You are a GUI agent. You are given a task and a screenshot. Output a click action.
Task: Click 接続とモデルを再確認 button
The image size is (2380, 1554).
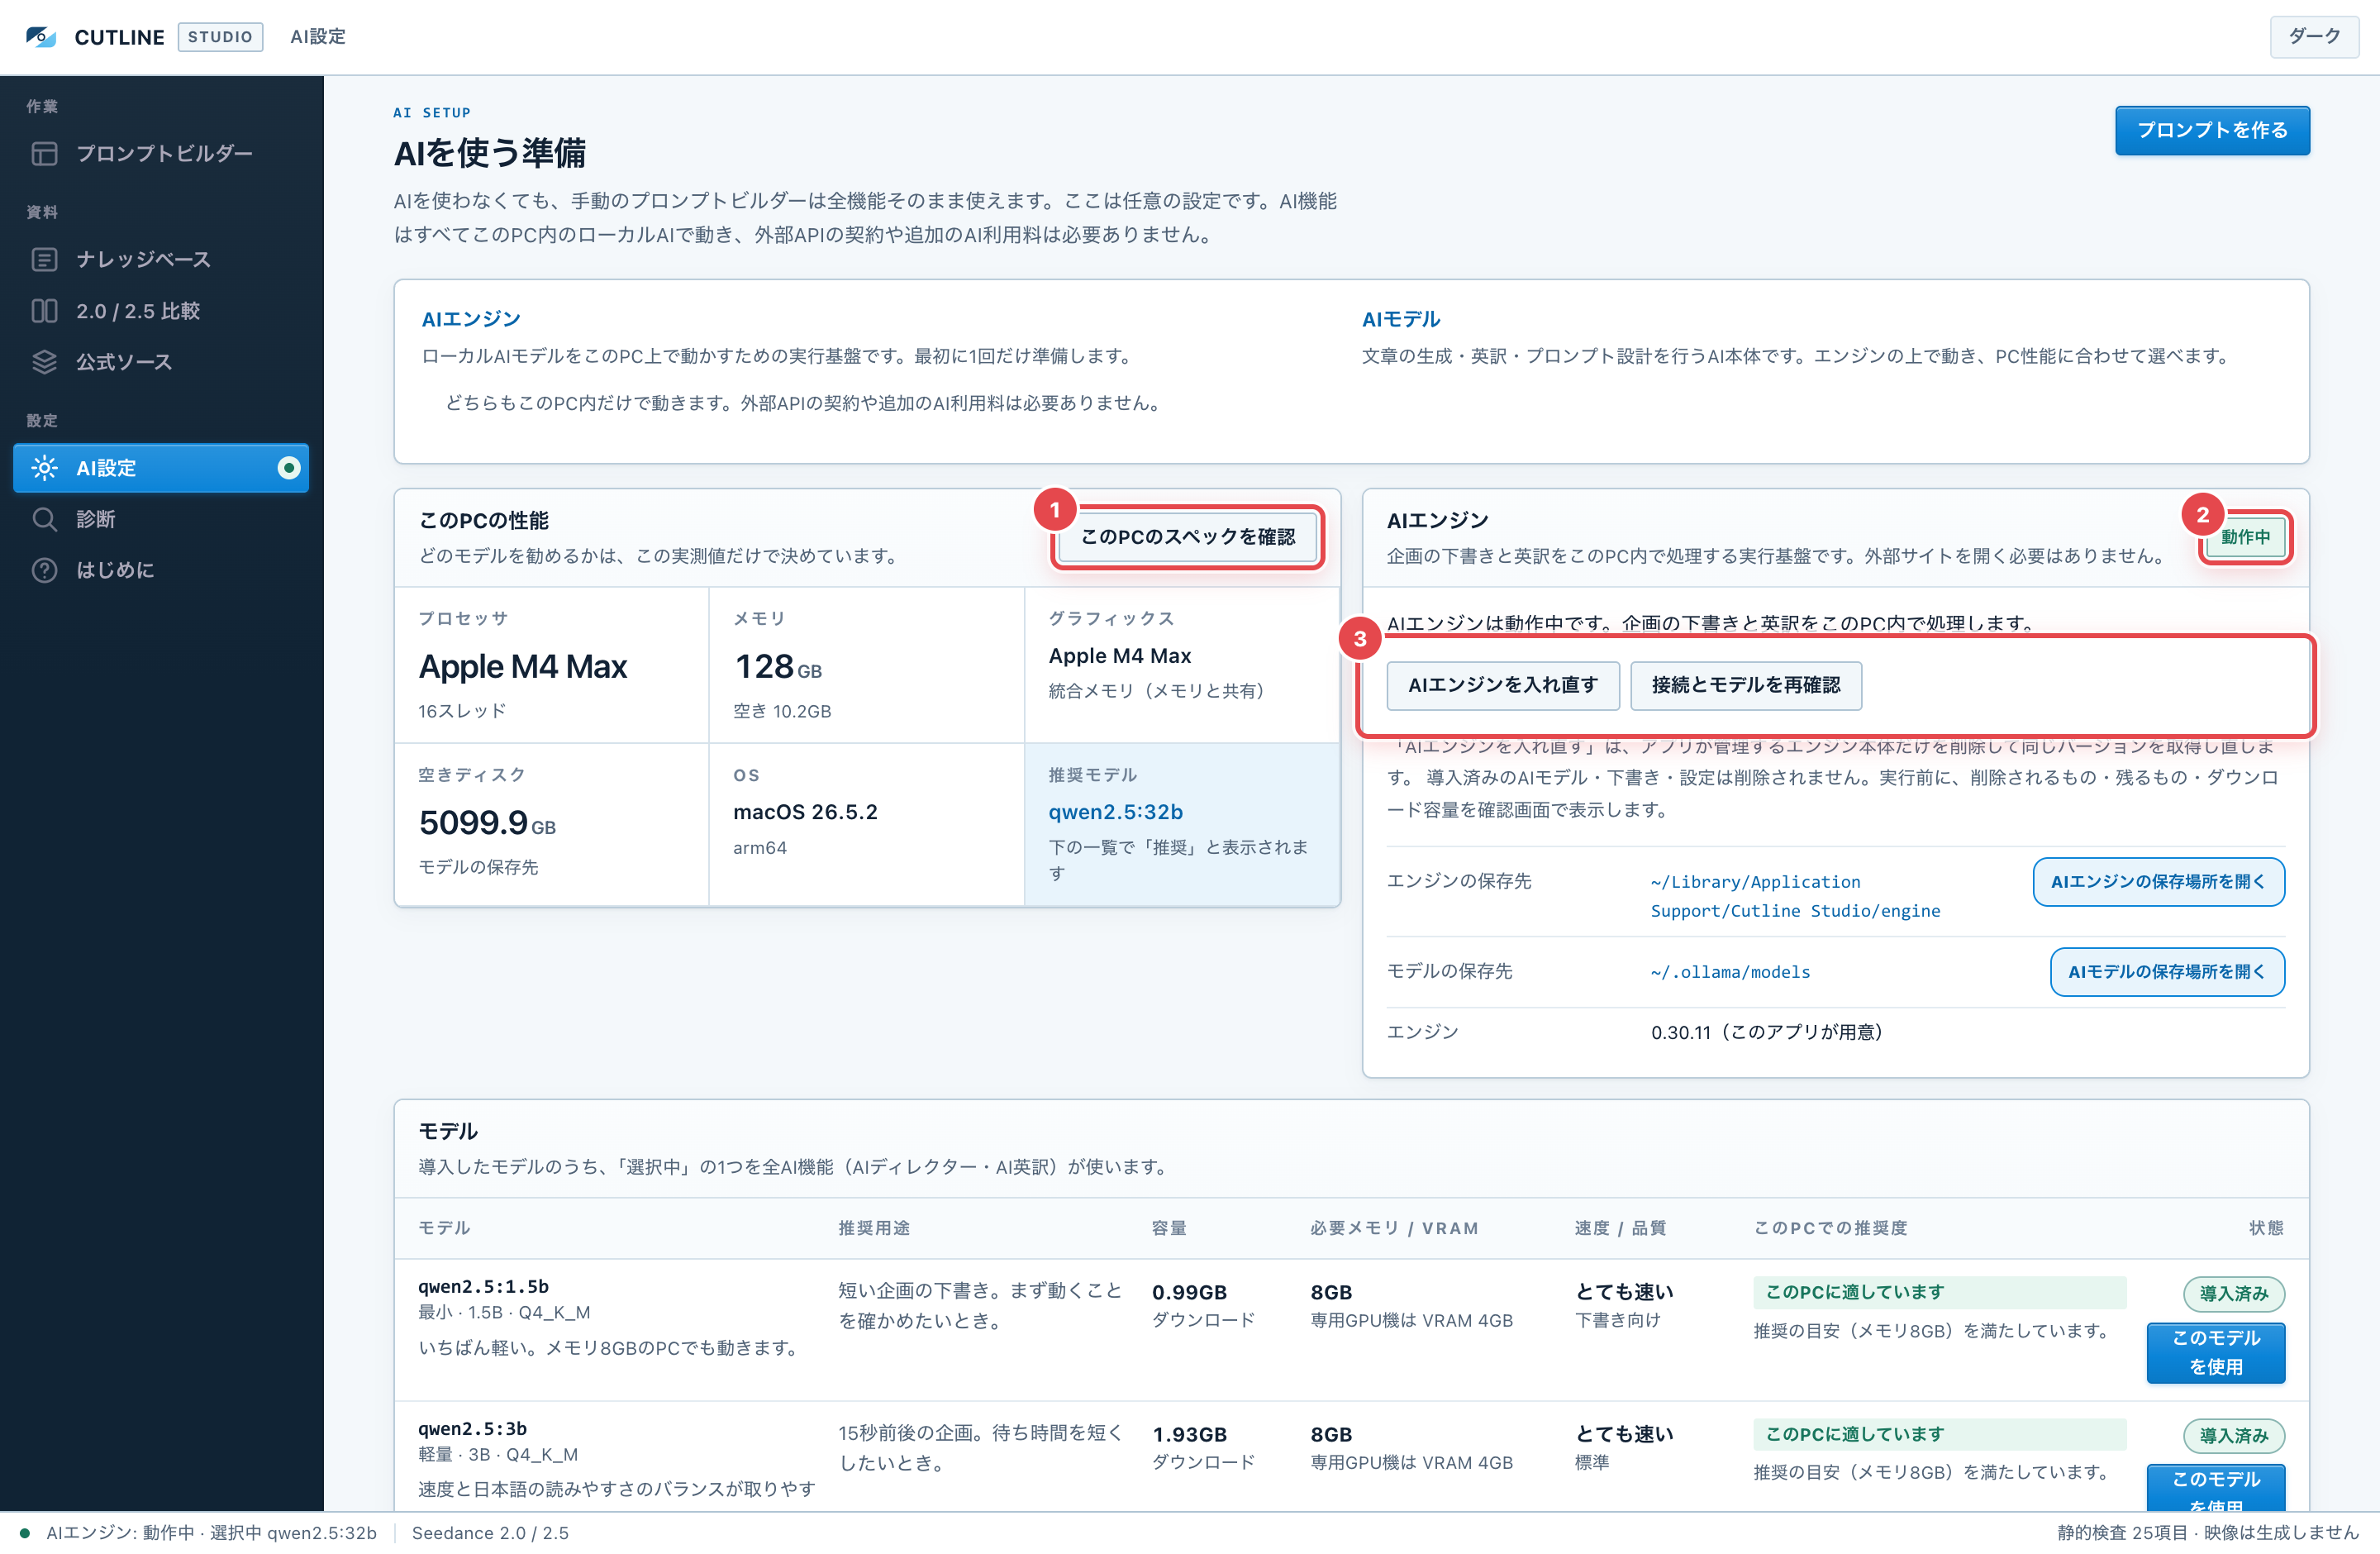[x=1746, y=686]
